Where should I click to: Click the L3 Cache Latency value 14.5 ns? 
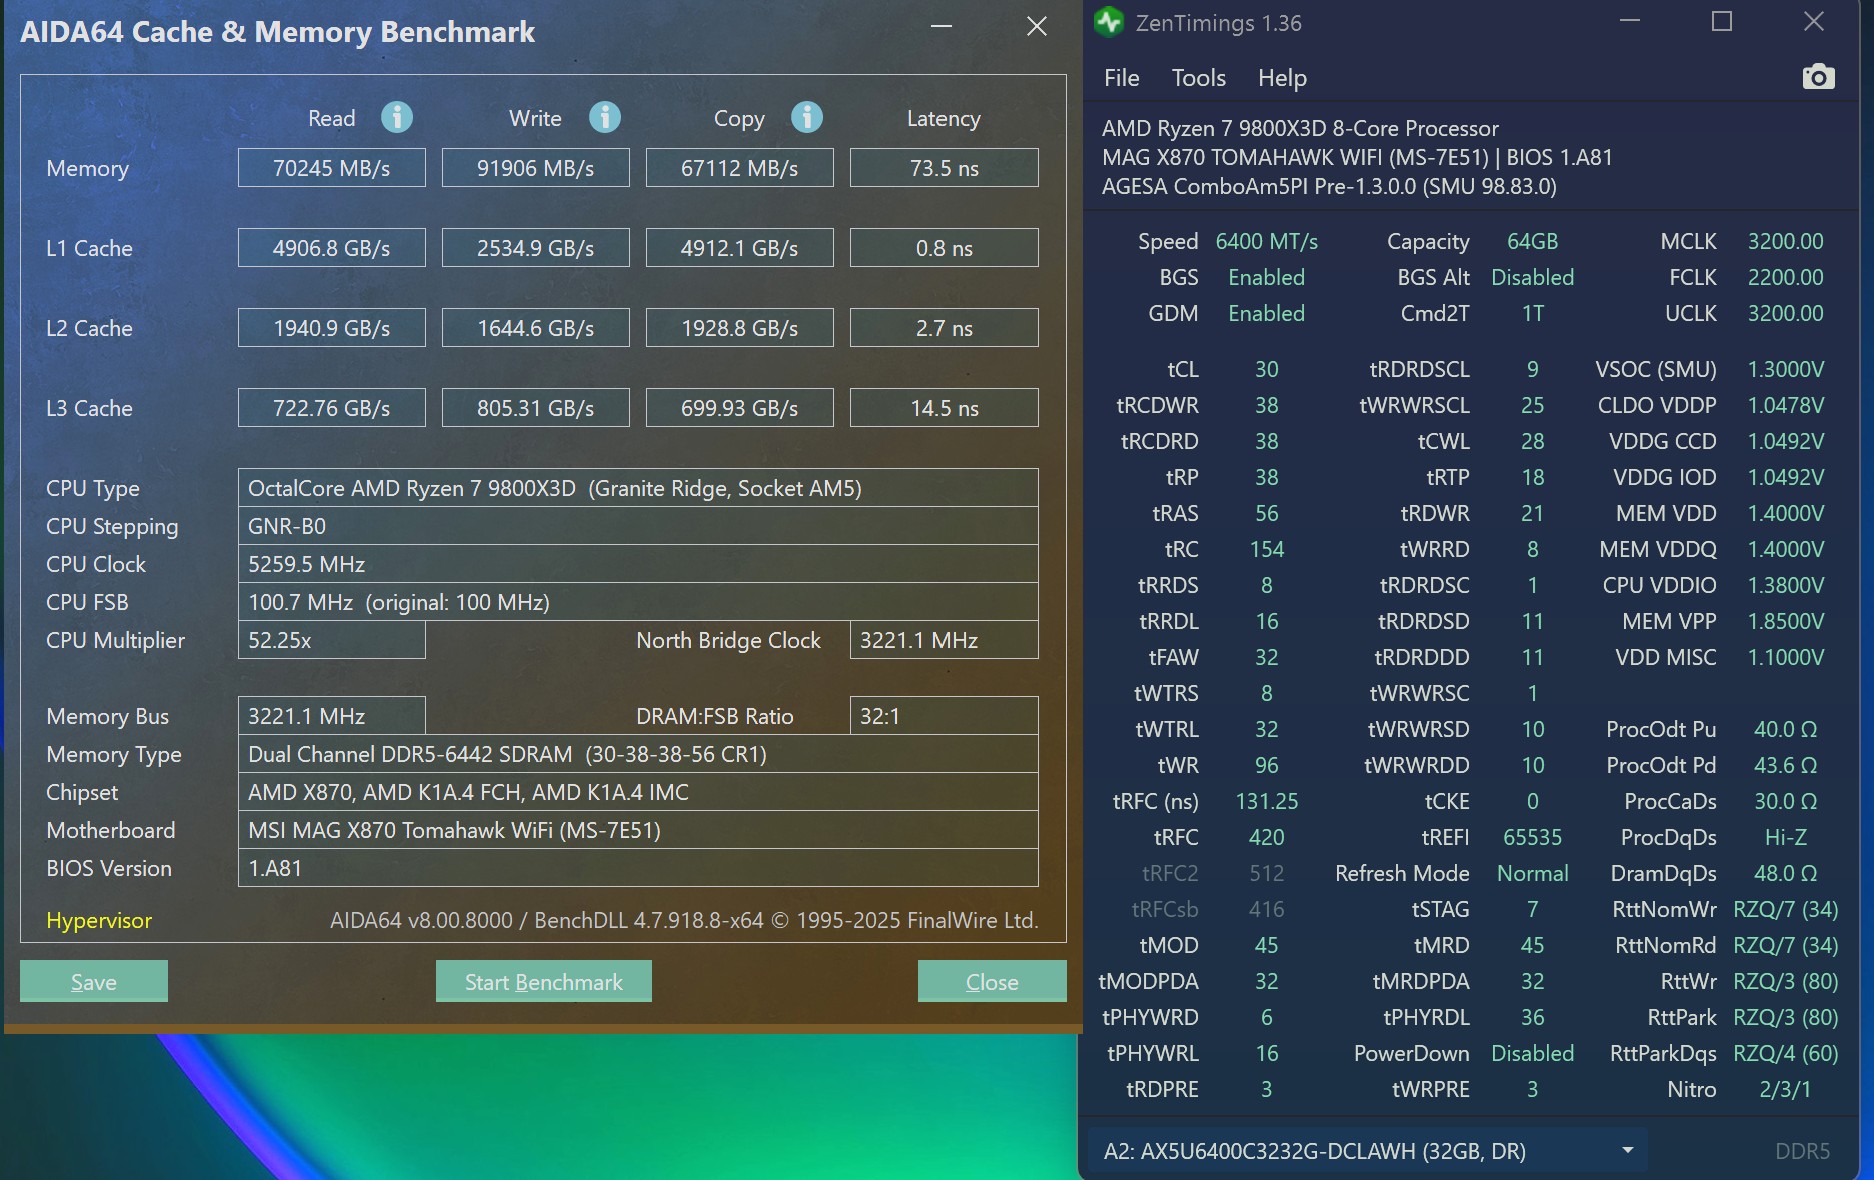(944, 408)
